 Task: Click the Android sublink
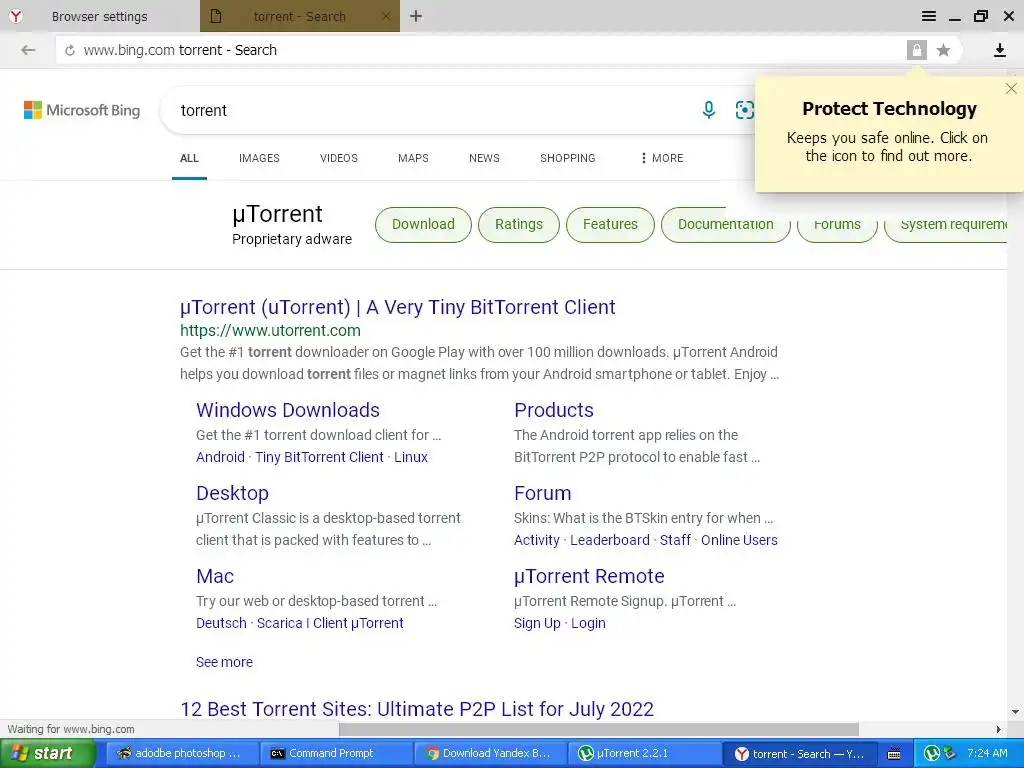point(220,457)
